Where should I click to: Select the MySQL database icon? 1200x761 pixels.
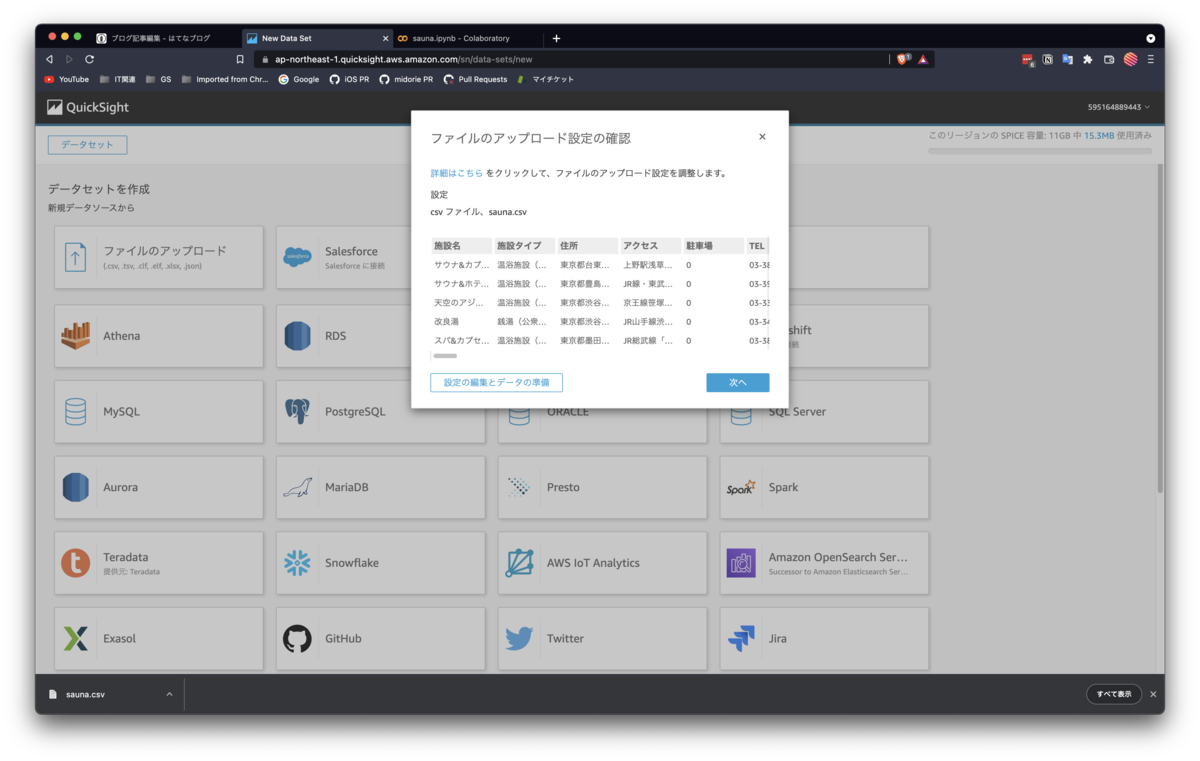coord(75,411)
